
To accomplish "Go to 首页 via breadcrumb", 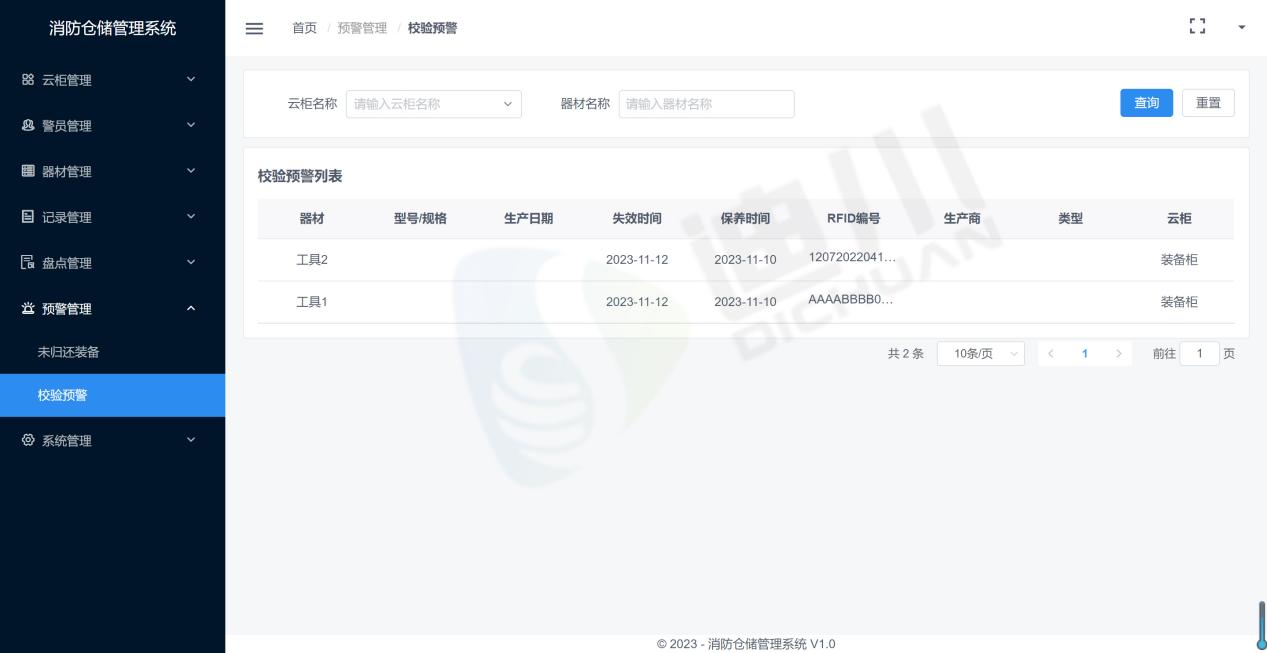I will pos(304,28).
